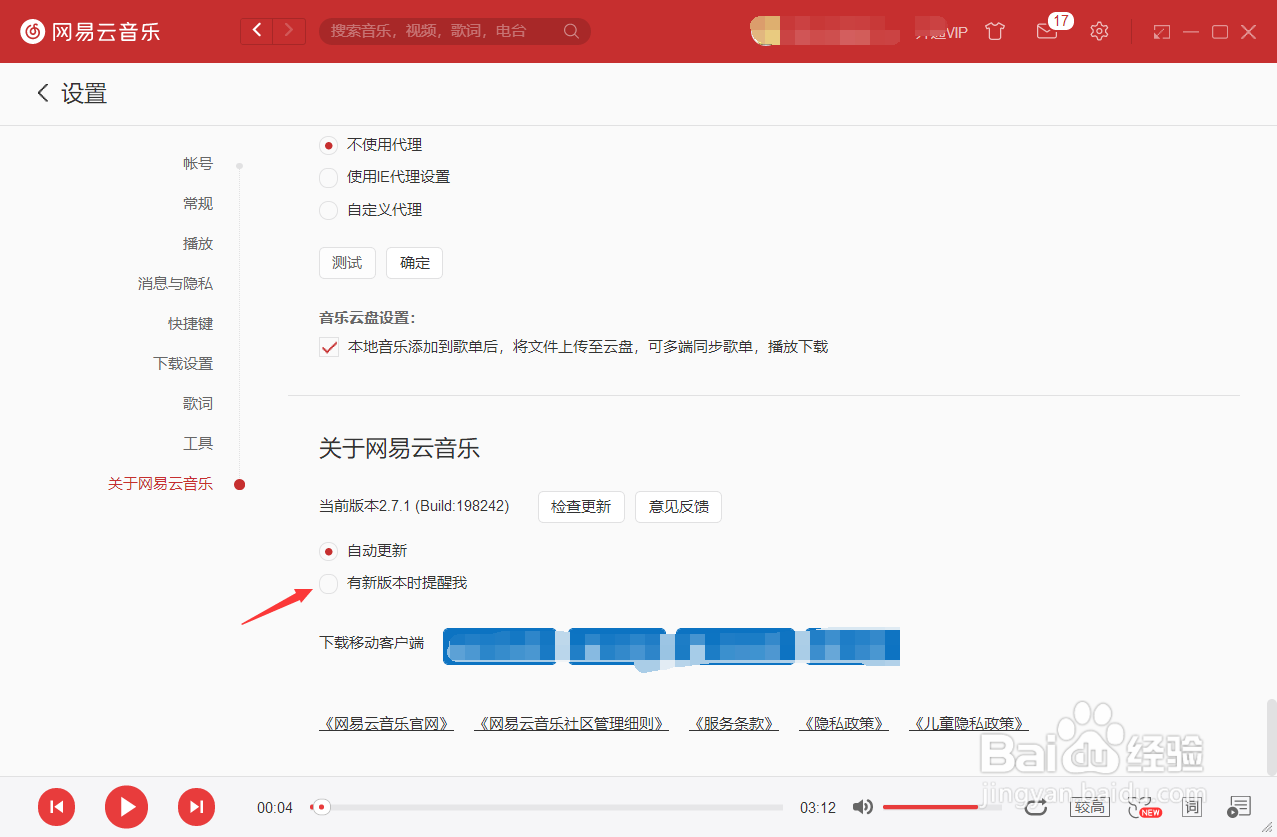Go back with the navigation arrow
The image size is (1277, 837).
click(257, 31)
